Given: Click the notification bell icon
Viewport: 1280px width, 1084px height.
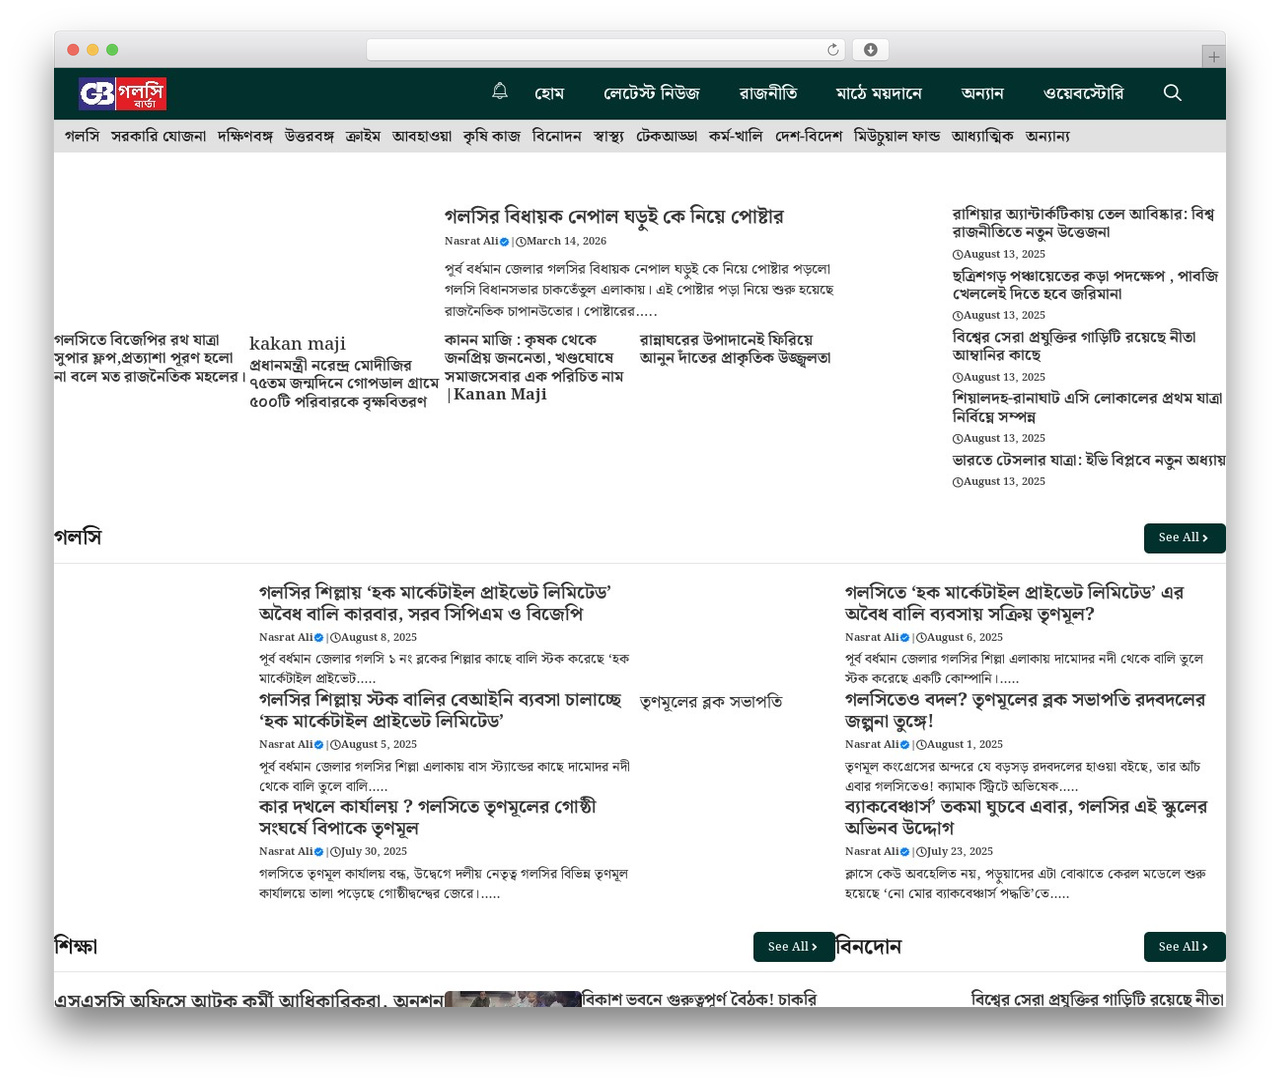Looking at the screenshot, I should pyautogui.click(x=500, y=92).
